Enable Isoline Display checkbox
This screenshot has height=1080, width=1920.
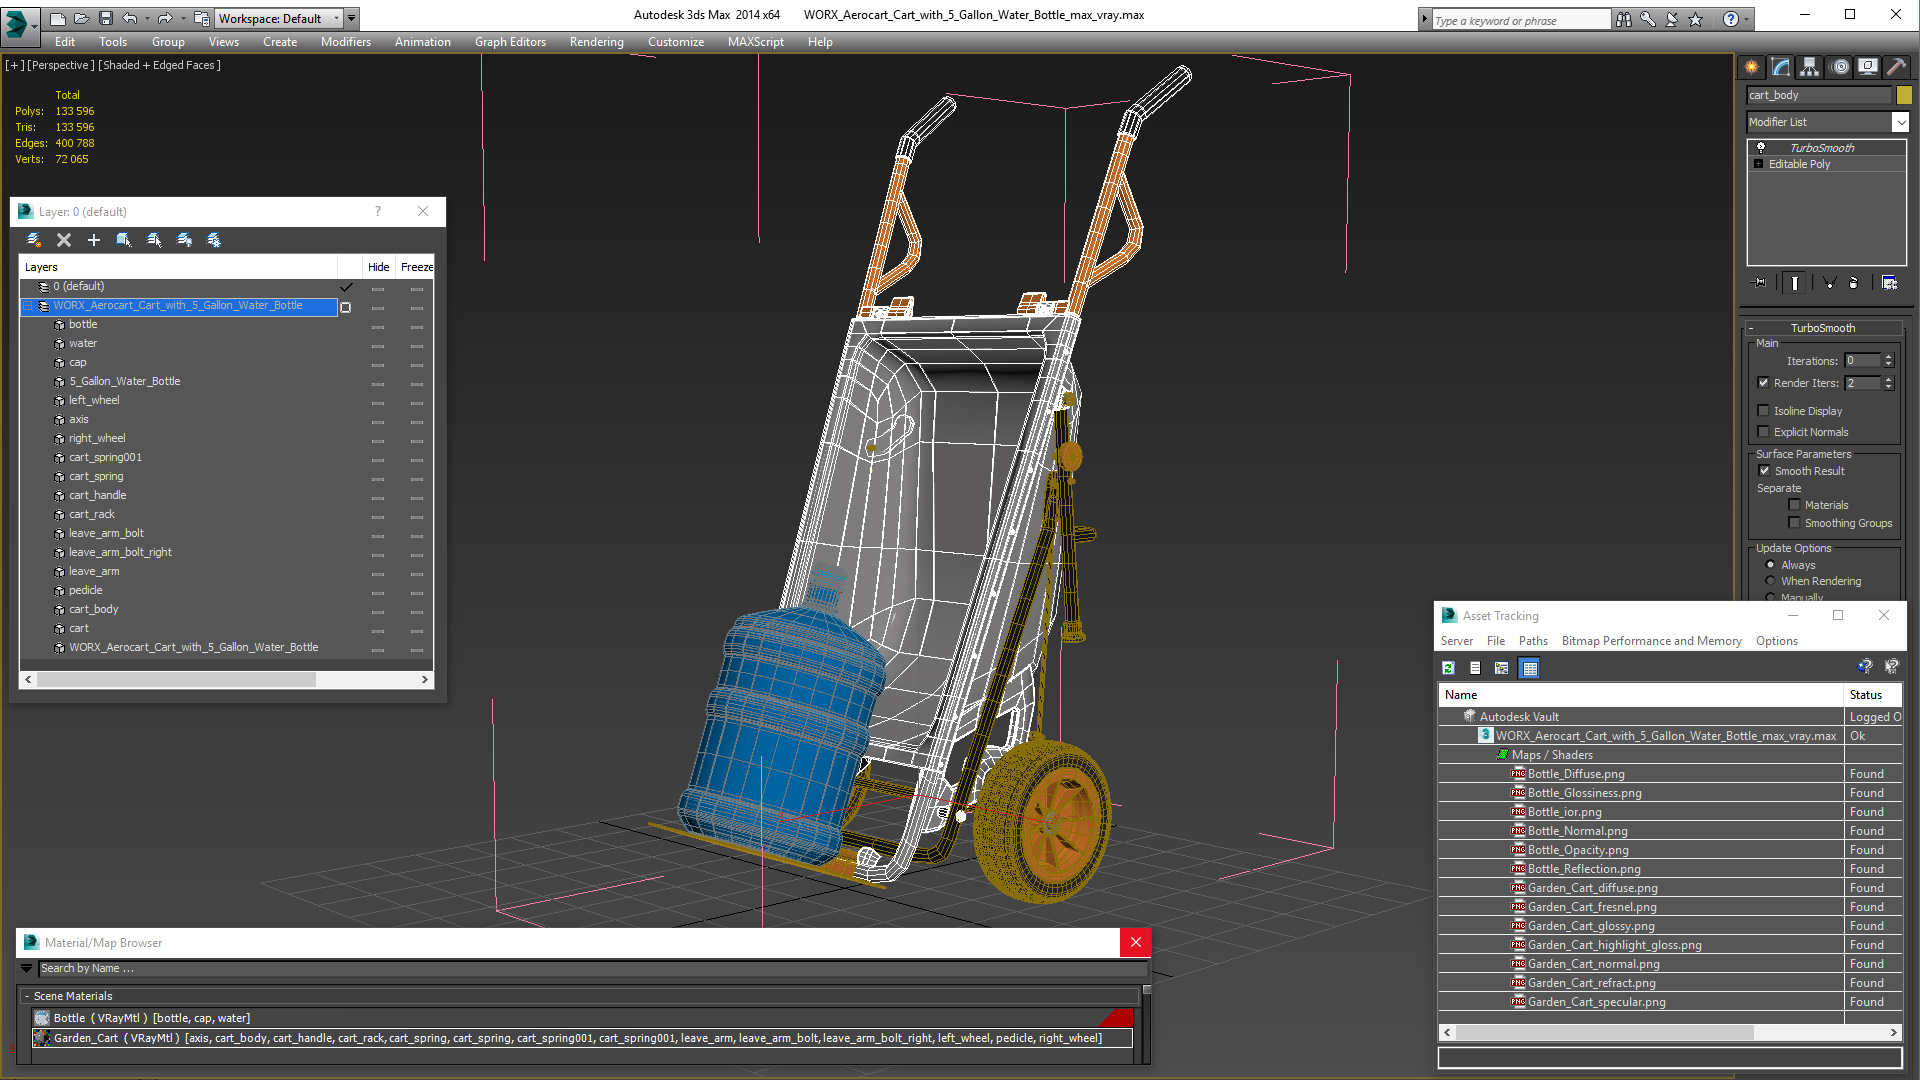coord(1764,411)
